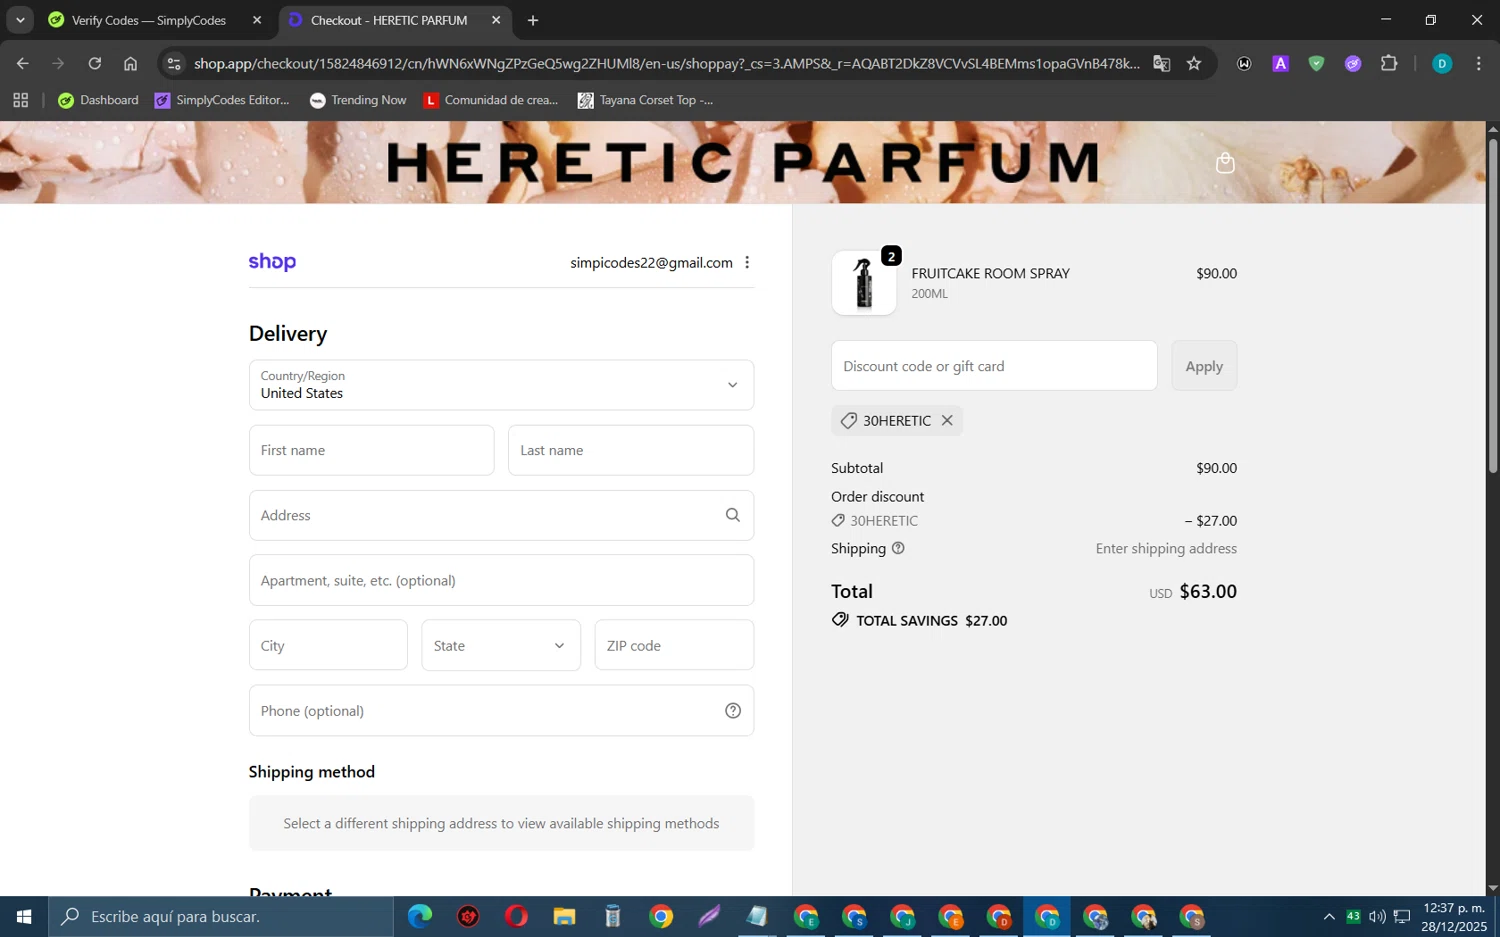The width and height of the screenshot is (1500, 937).
Task: Click the Windows taskbar search box
Action: coord(221,916)
